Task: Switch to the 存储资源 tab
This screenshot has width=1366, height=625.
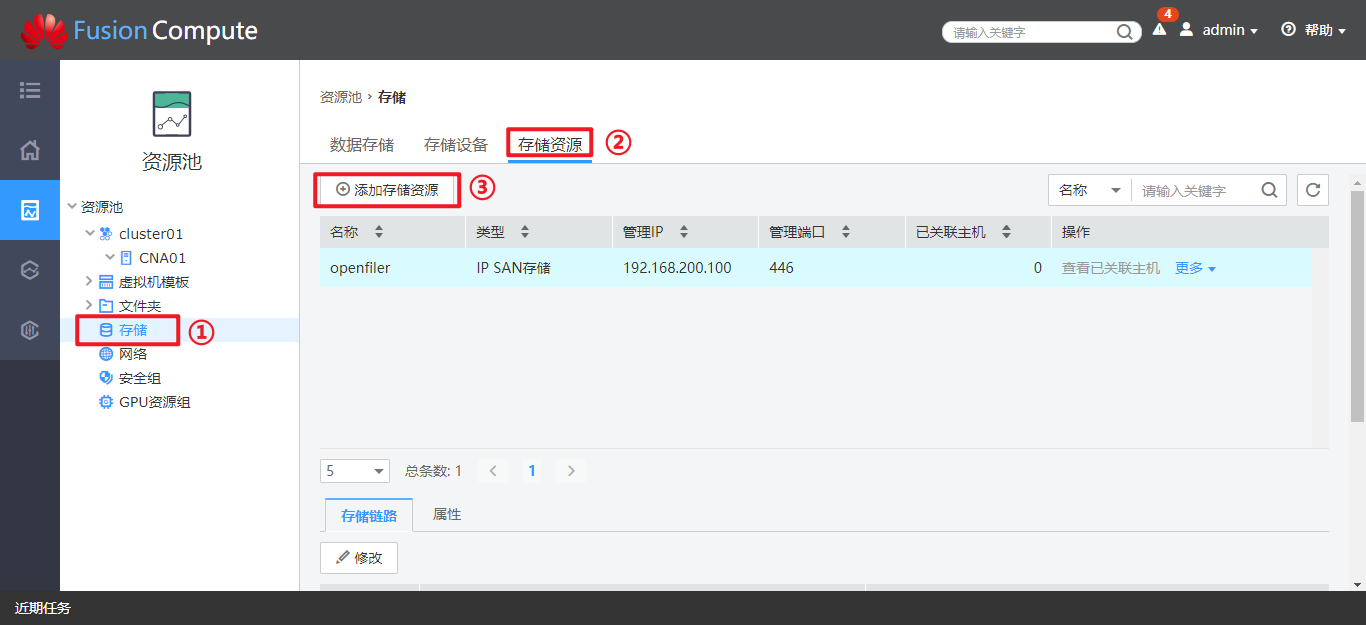Action: [550, 145]
